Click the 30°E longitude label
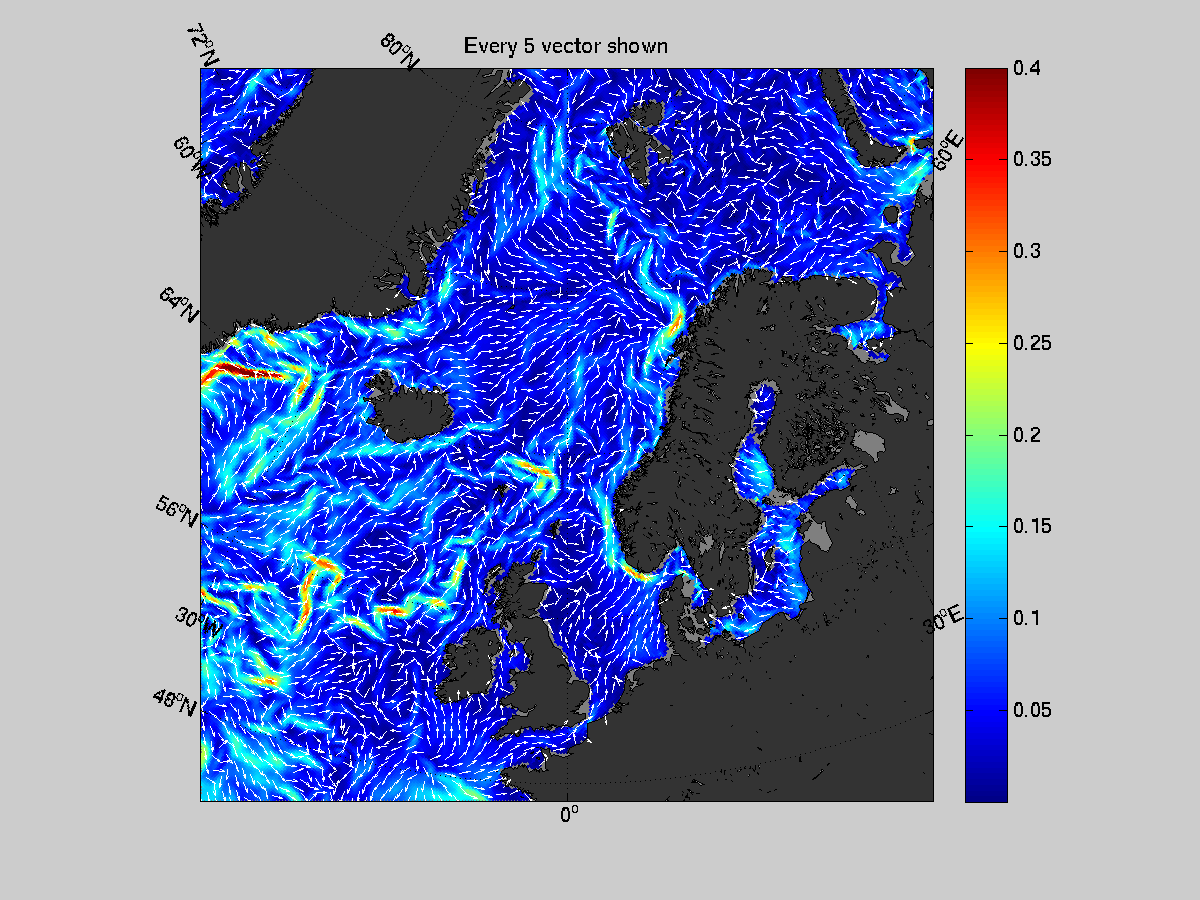 (944, 620)
